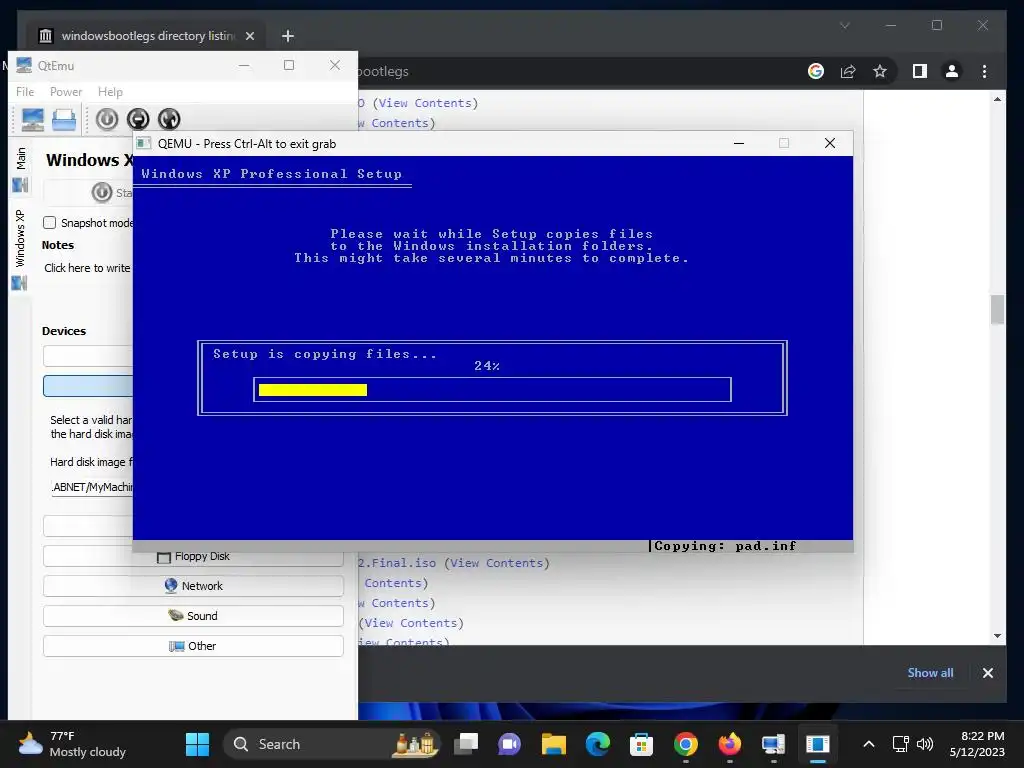Image resolution: width=1024 pixels, height=768 pixels.
Task: Click the 'Windows XP Professional Setup' heading
Action: (x=272, y=174)
